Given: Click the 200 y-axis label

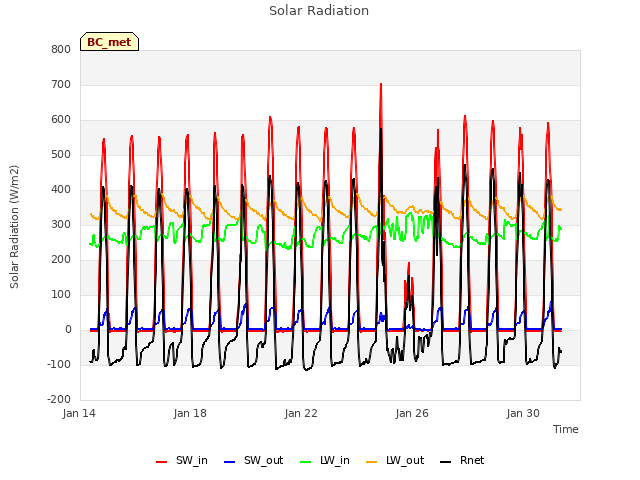Looking at the screenshot, I should pos(61,260).
